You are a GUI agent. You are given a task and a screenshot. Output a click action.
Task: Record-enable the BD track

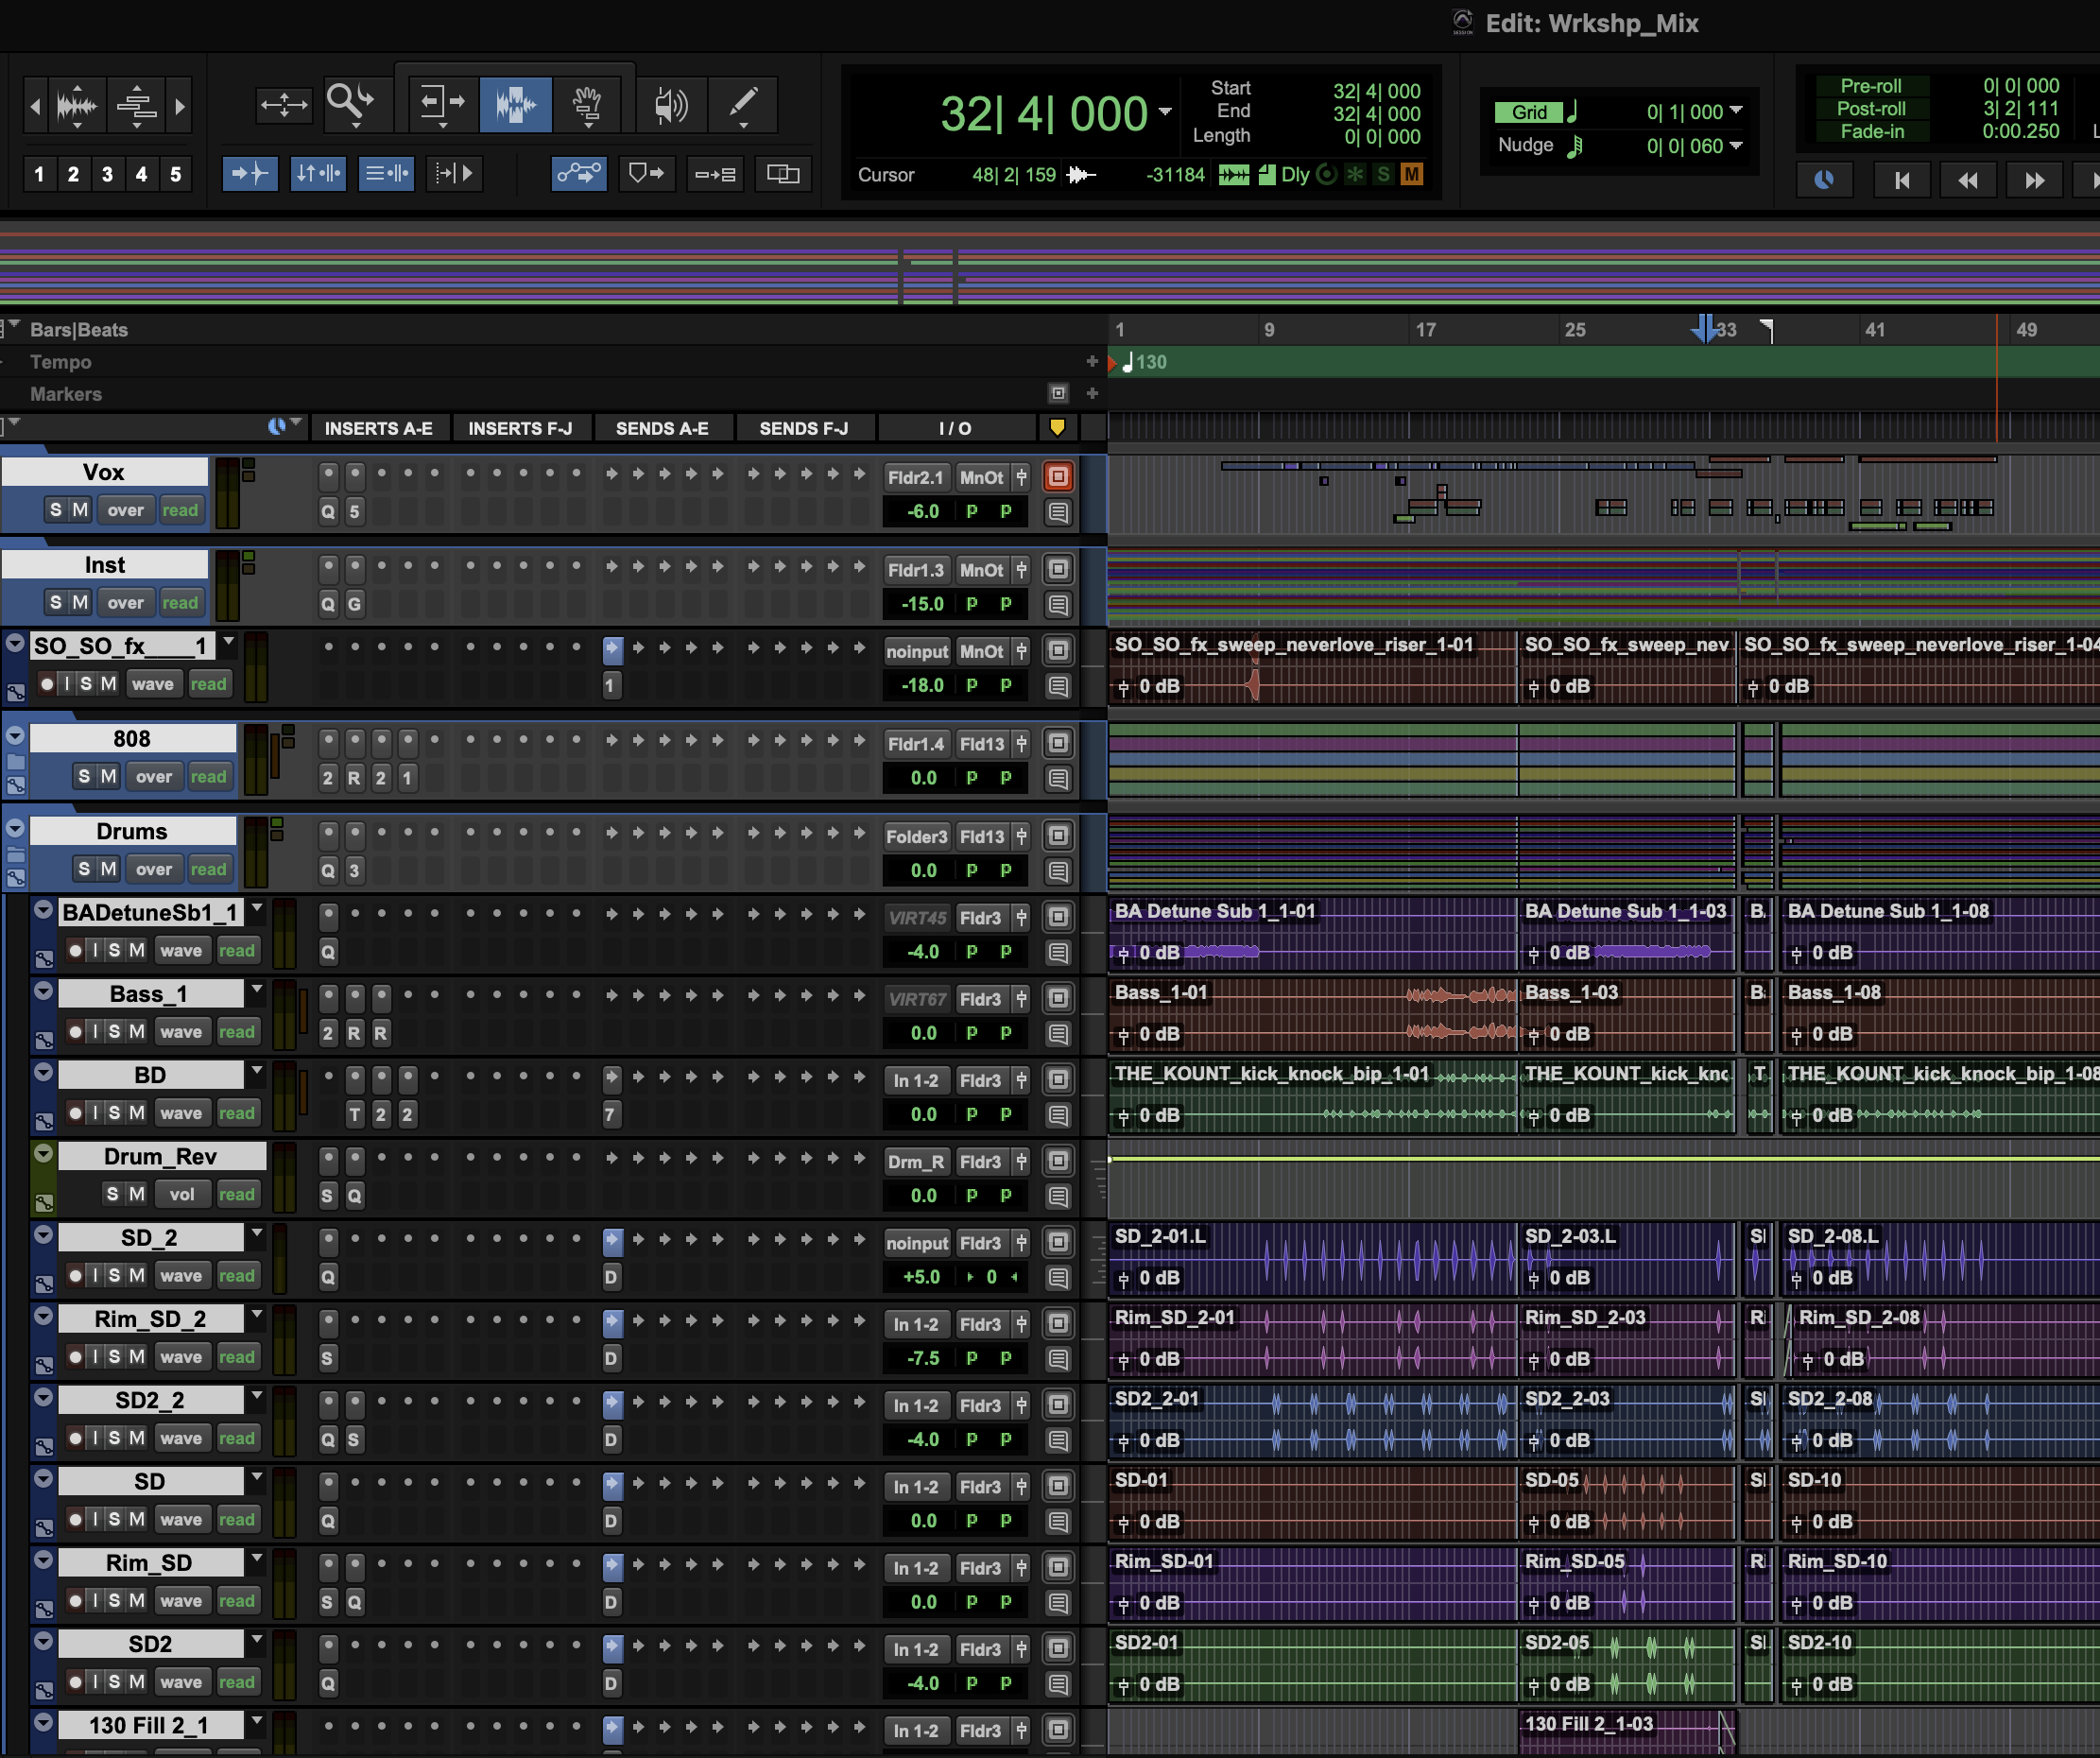pos(76,1113)
